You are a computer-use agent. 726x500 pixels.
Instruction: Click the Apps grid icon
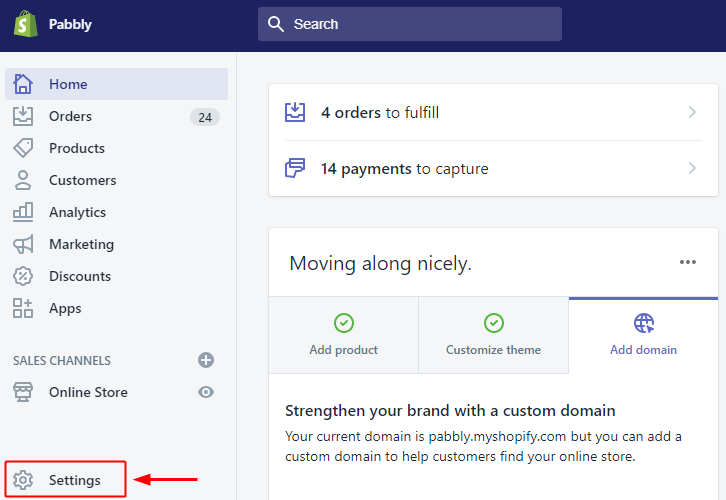23,308
